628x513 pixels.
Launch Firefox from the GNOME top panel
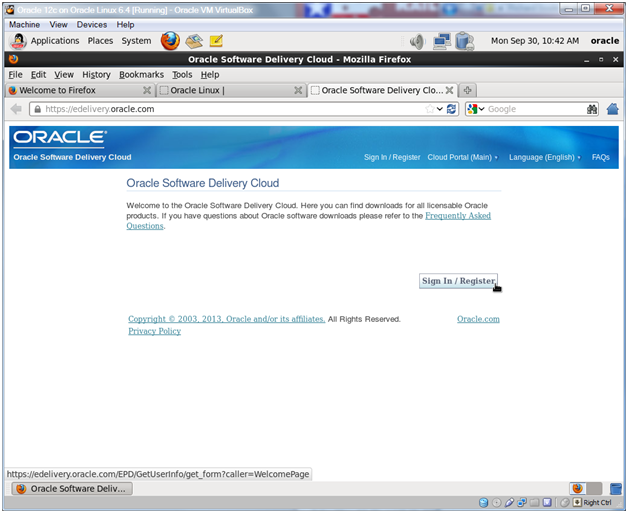tap(170, 41)
